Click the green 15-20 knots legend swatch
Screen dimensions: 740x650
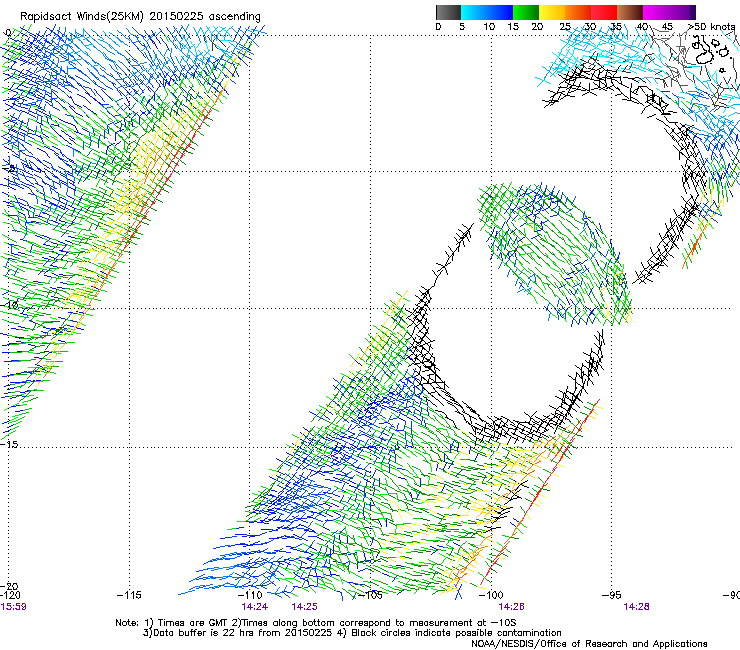tap(526, 12)
